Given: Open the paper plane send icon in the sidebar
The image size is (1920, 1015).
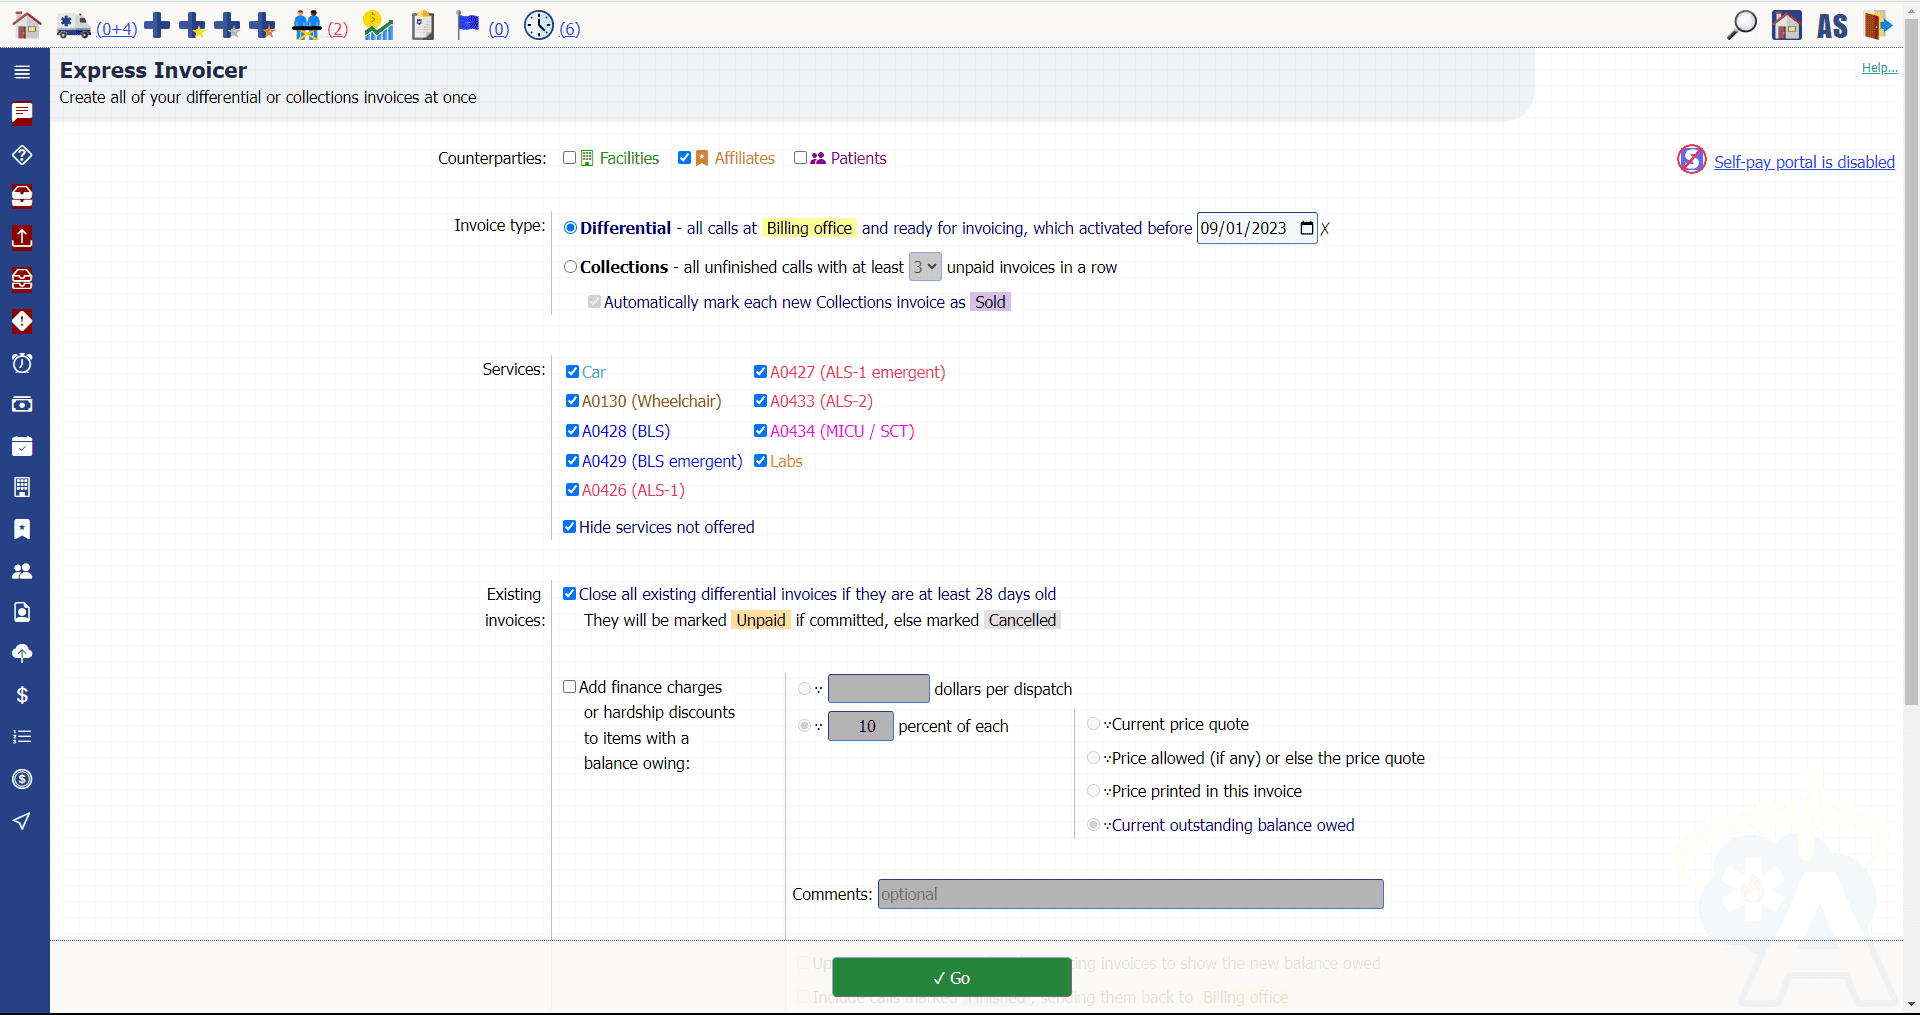Looking at the screenshot, I should pyautogui.click(x=21, y=821).
